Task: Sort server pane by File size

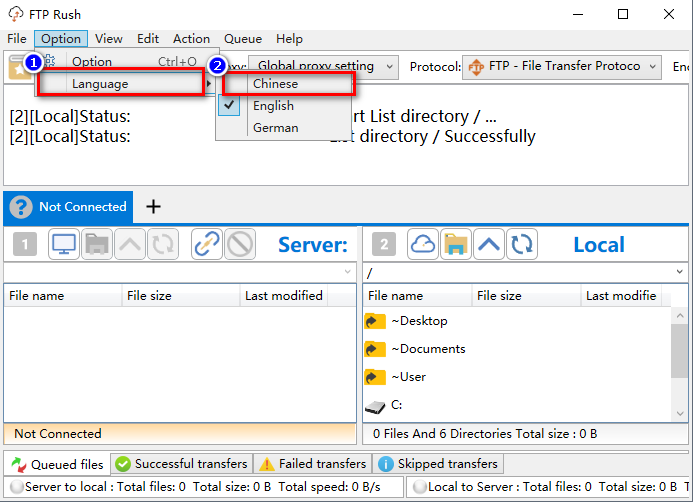Action: point(181,296)
